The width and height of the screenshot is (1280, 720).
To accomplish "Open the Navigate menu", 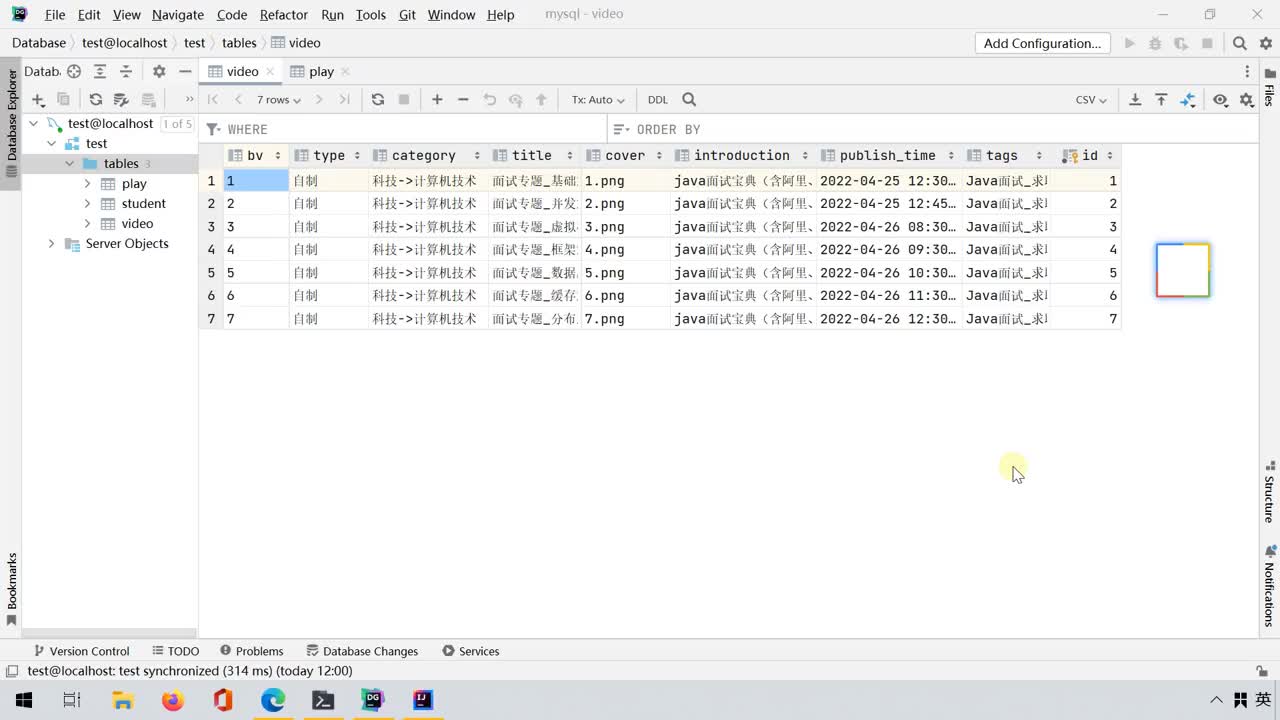I will [178, 15].
